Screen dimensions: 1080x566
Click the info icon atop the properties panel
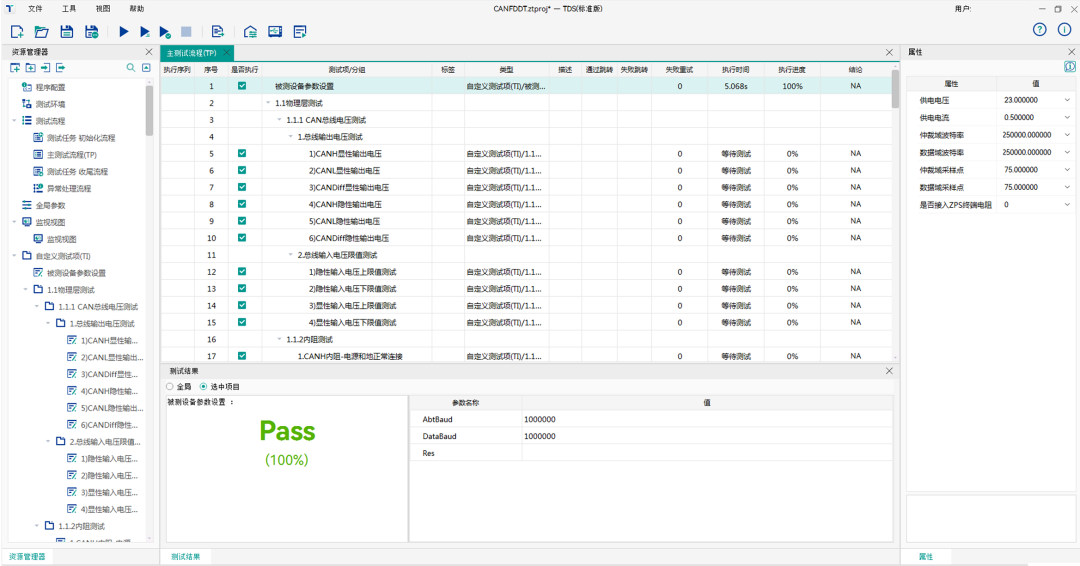pyautogui.click(x=1069, y=67)
